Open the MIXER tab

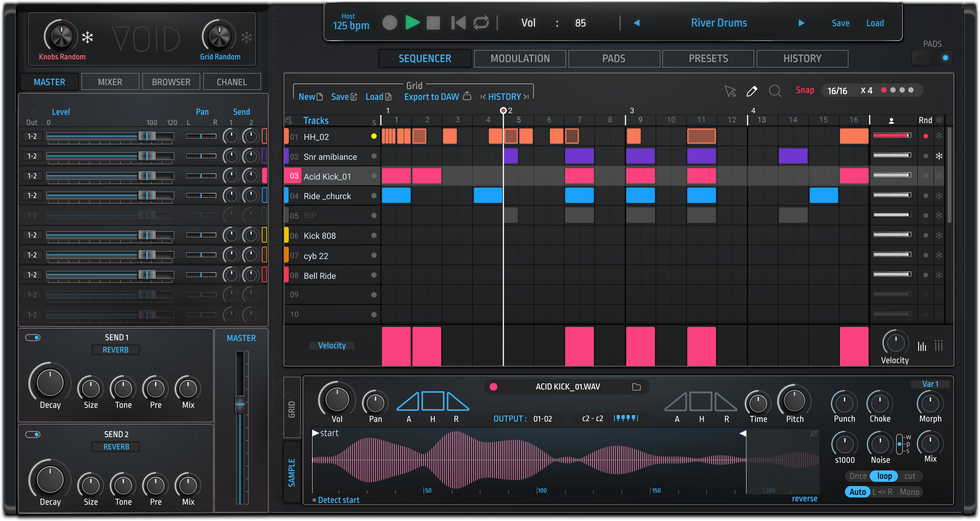[x=110, y=82]
